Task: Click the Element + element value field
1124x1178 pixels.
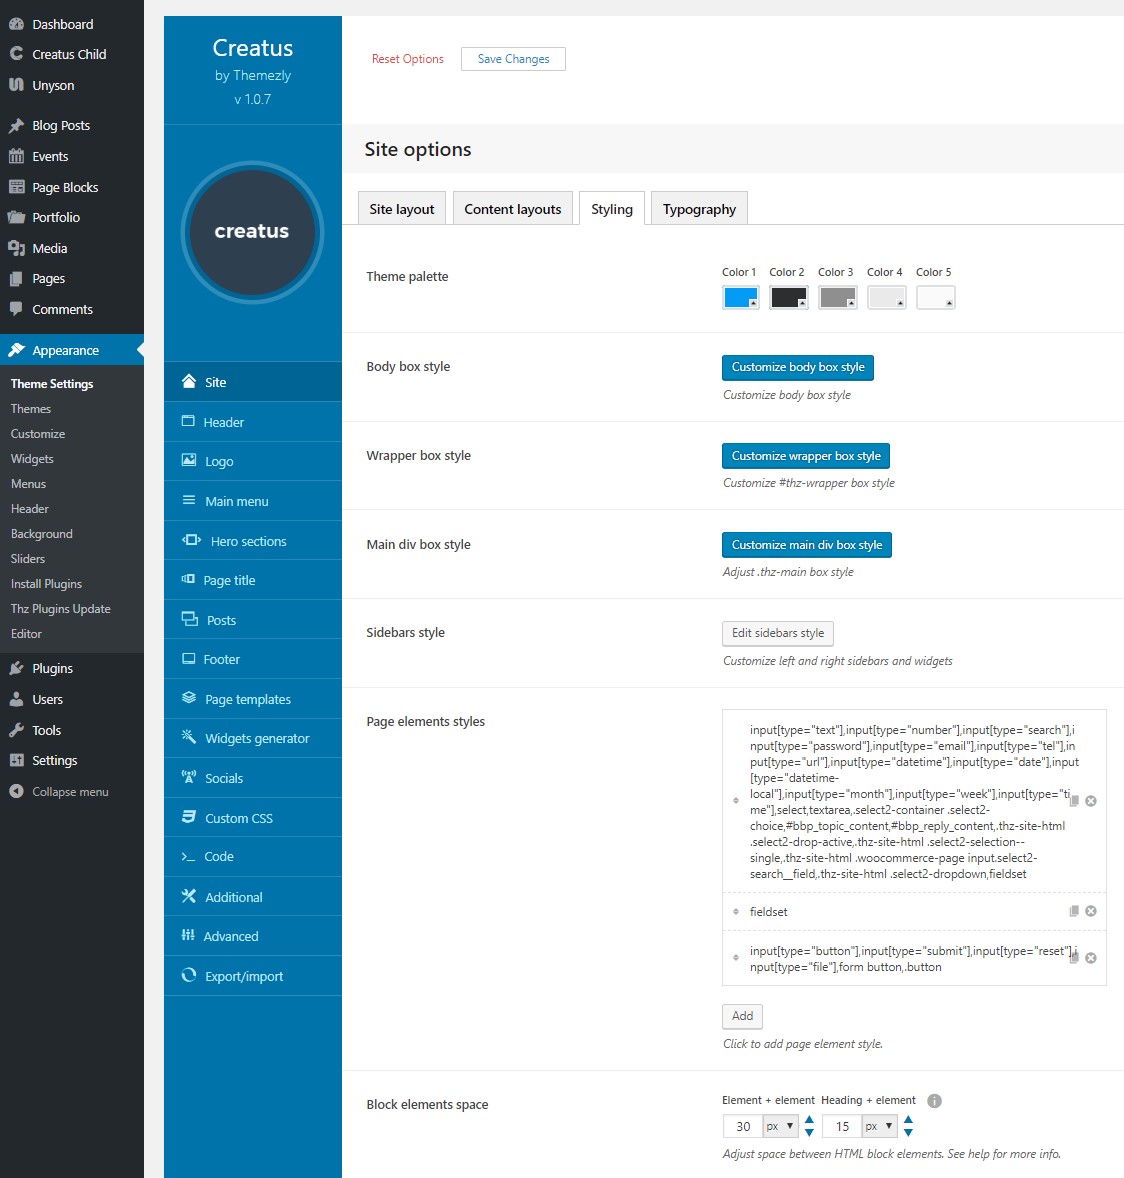Action: [x=743, y=1126]
